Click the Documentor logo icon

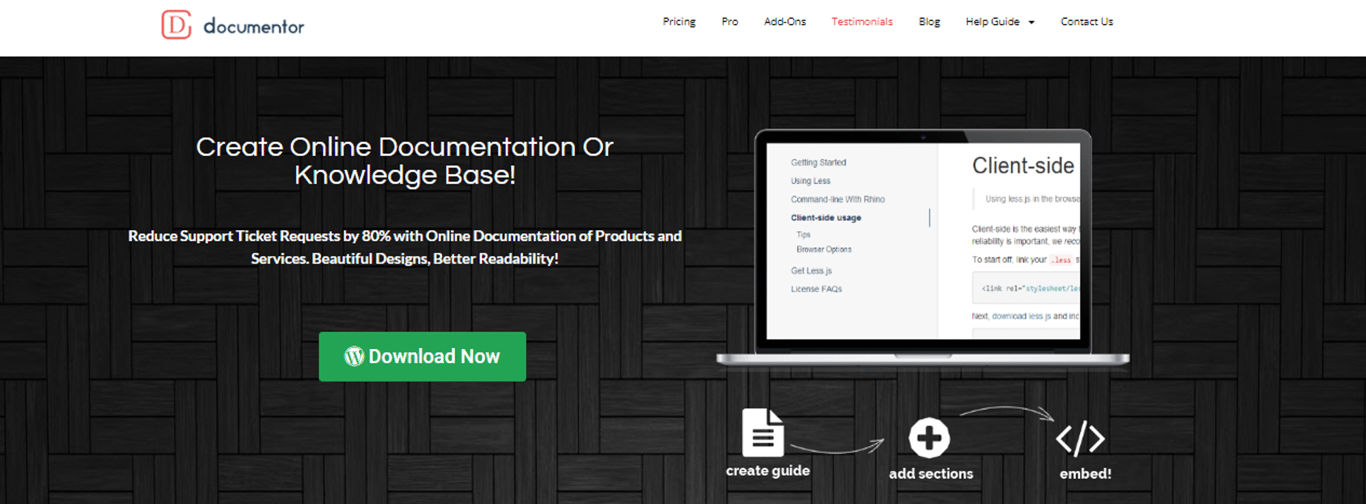click(x=176, y=25)
